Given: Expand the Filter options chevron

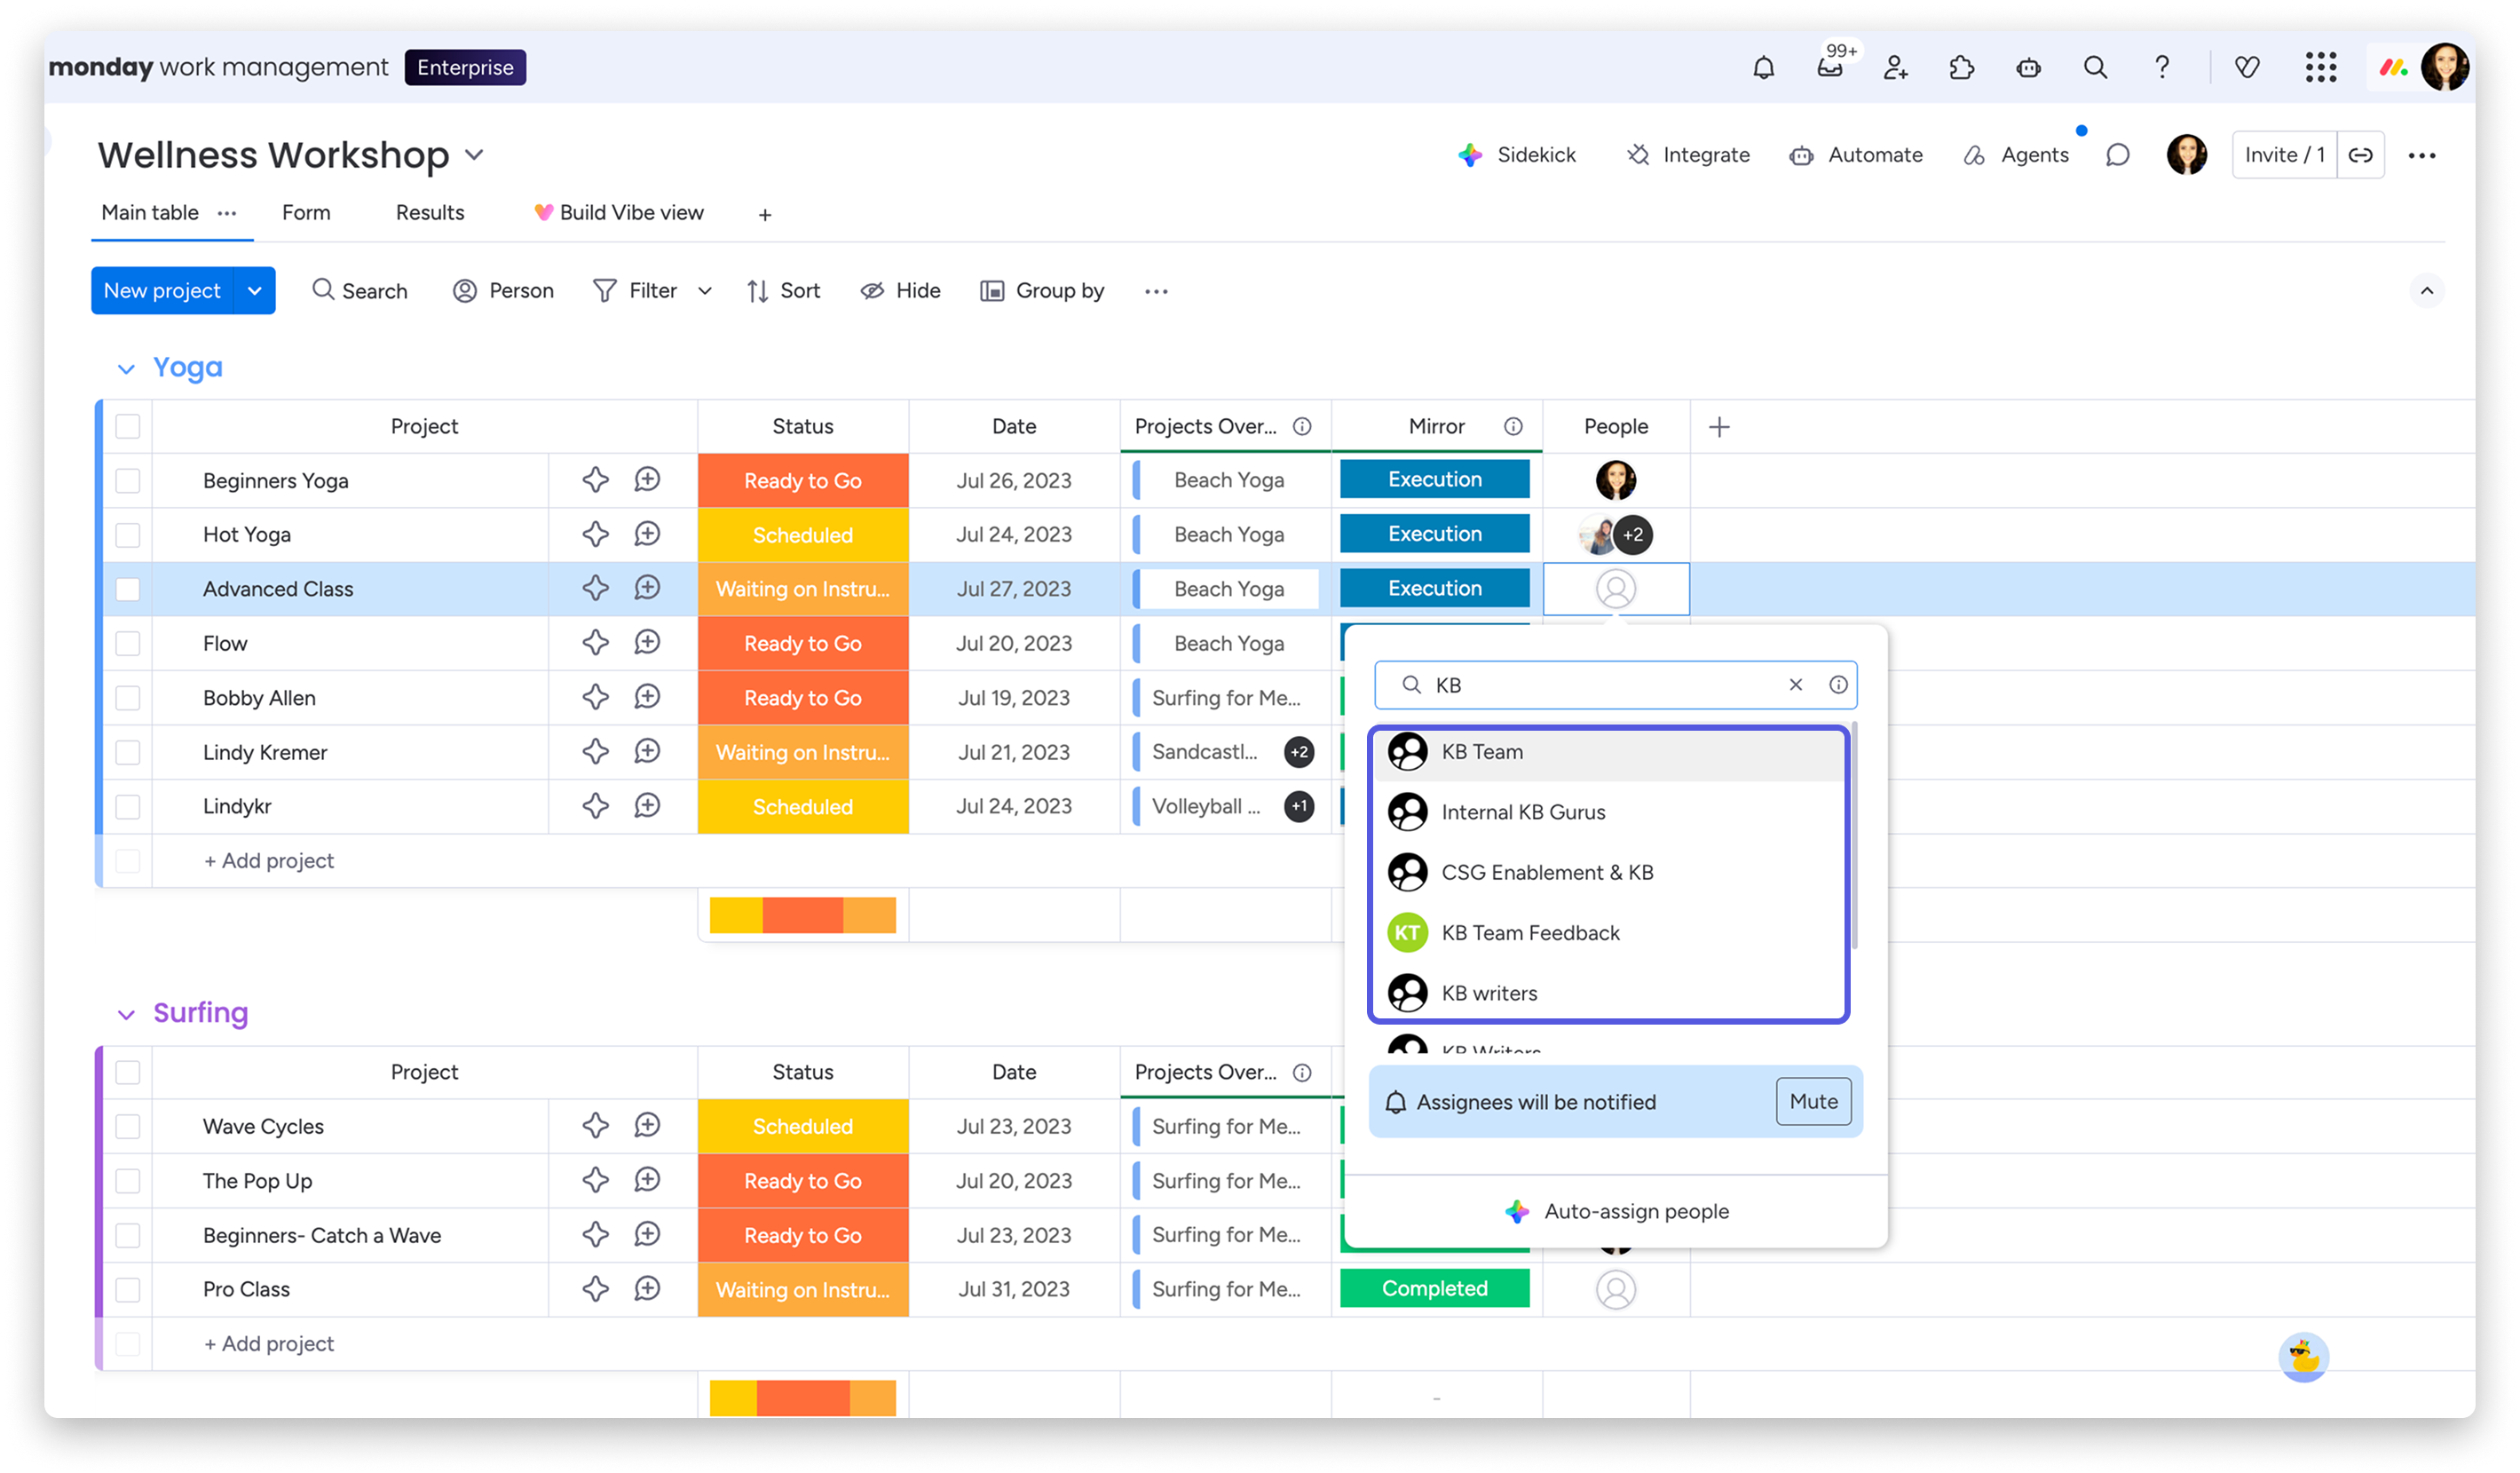Looking at the screenshot, I should point(705,291).
